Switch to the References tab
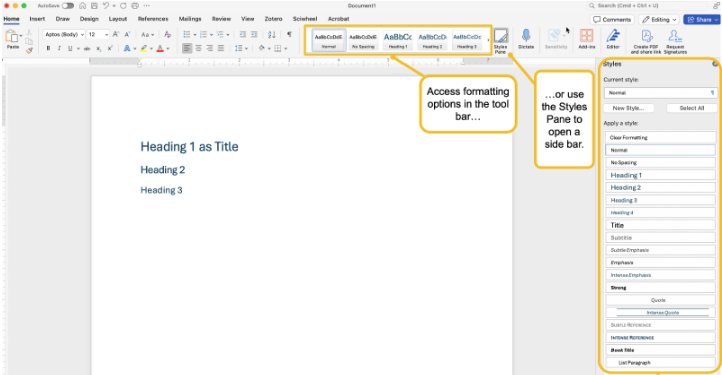Image resolution: width=722 pixels, height=375 pixels. pyautogui.click(x=153, y=19)
